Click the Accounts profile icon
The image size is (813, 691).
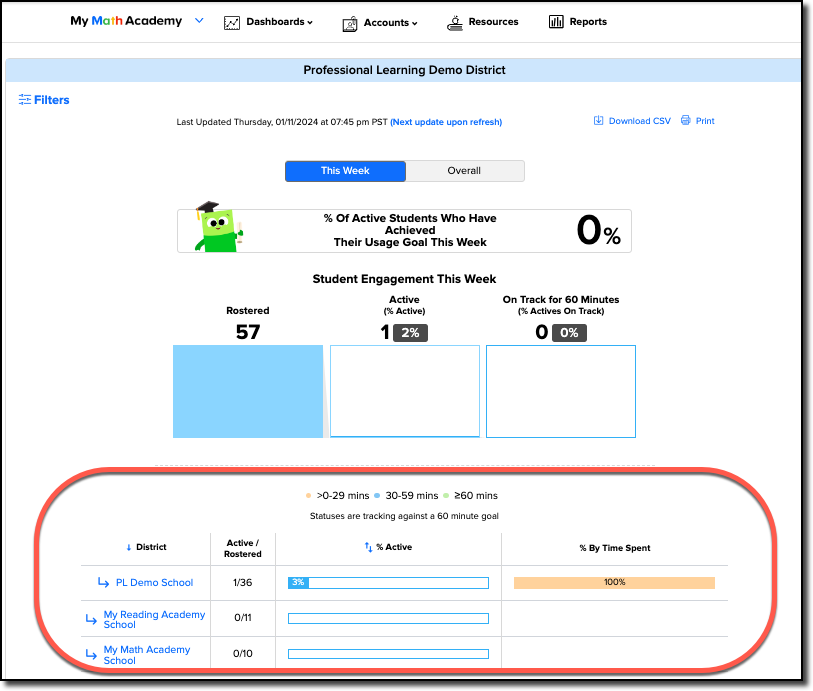click(350, 24)
